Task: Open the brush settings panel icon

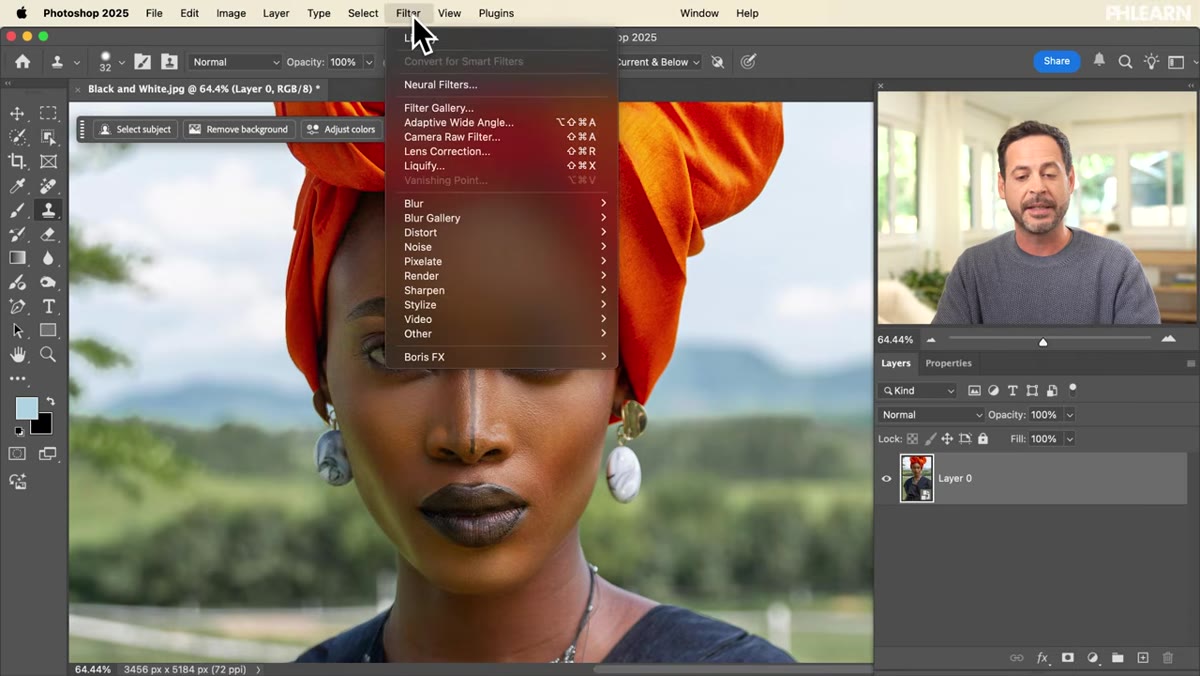Action: (x=143, y=62)
